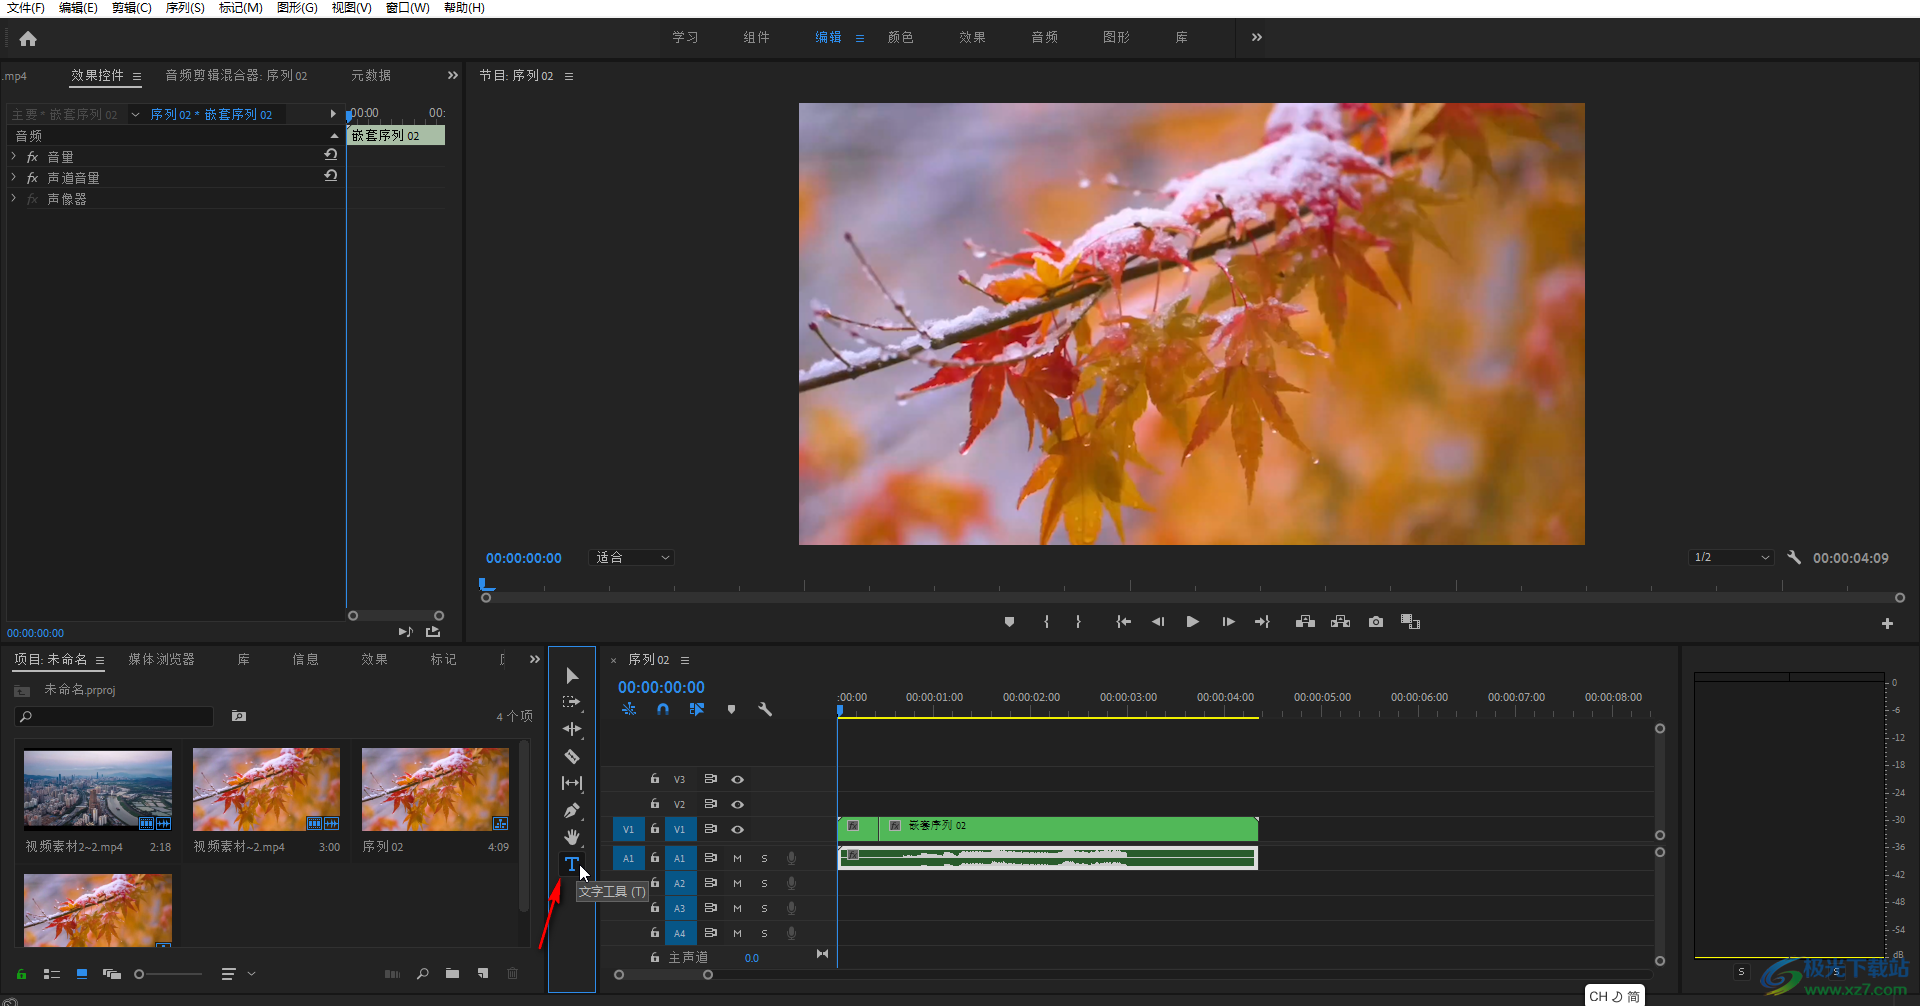Expand 声道音量 effect properties
Viewport: 1920px width, 1006px height.
point(13,177)
